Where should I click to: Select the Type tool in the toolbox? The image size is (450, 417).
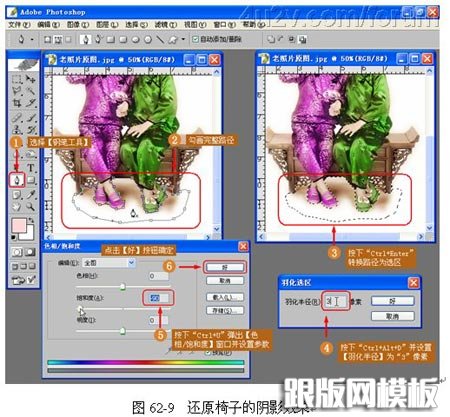point(31,167)
